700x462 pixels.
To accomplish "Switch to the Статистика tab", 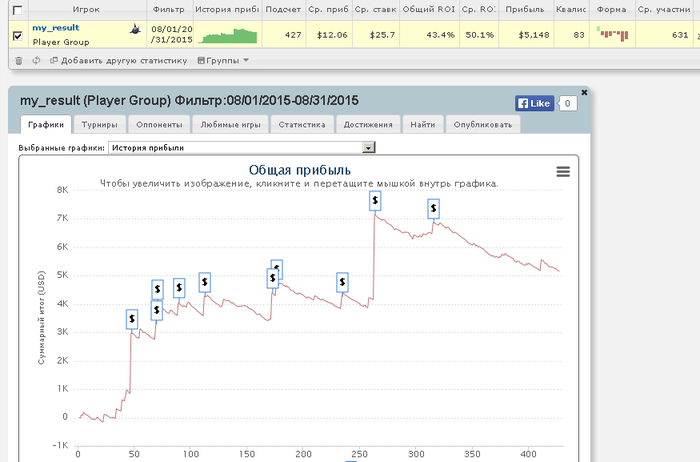I will (302, 125).
